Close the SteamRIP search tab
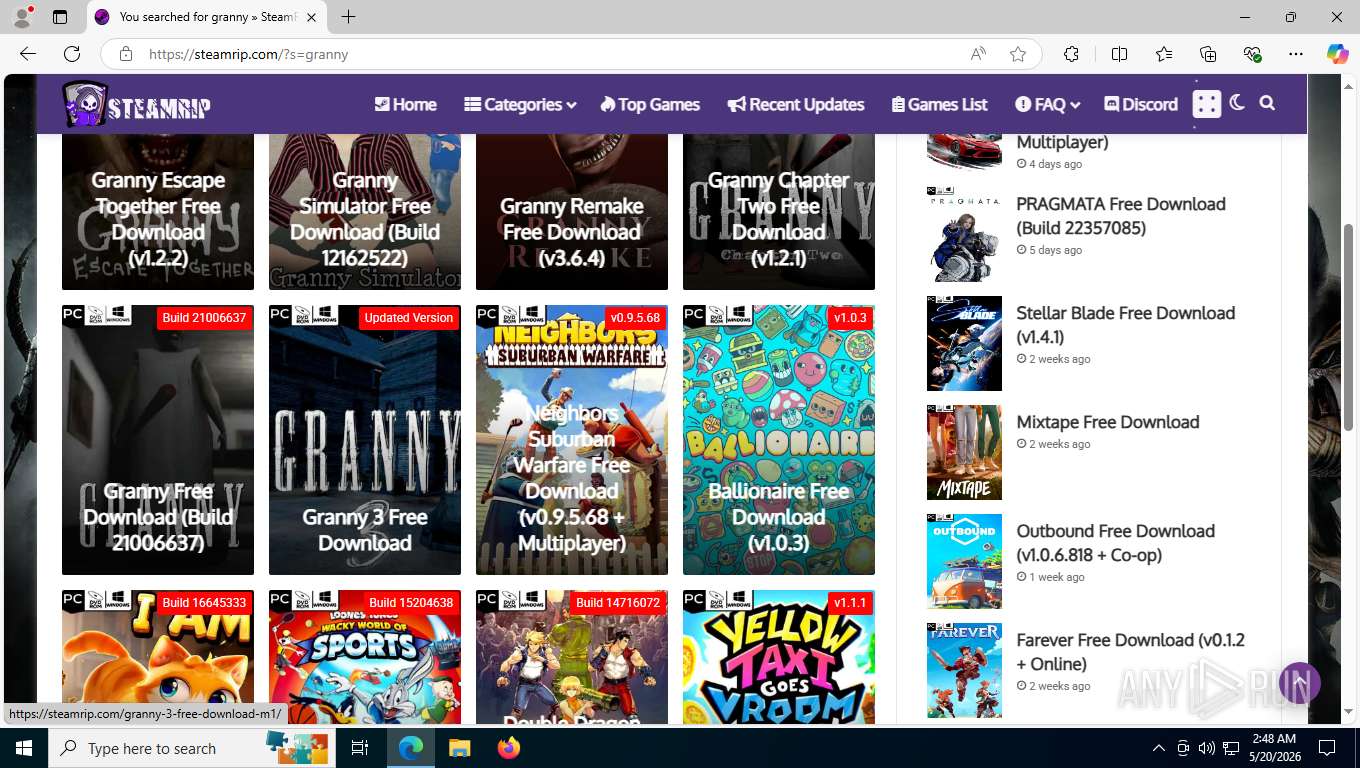Viewport: 1360px width, 768px height. 312,17
